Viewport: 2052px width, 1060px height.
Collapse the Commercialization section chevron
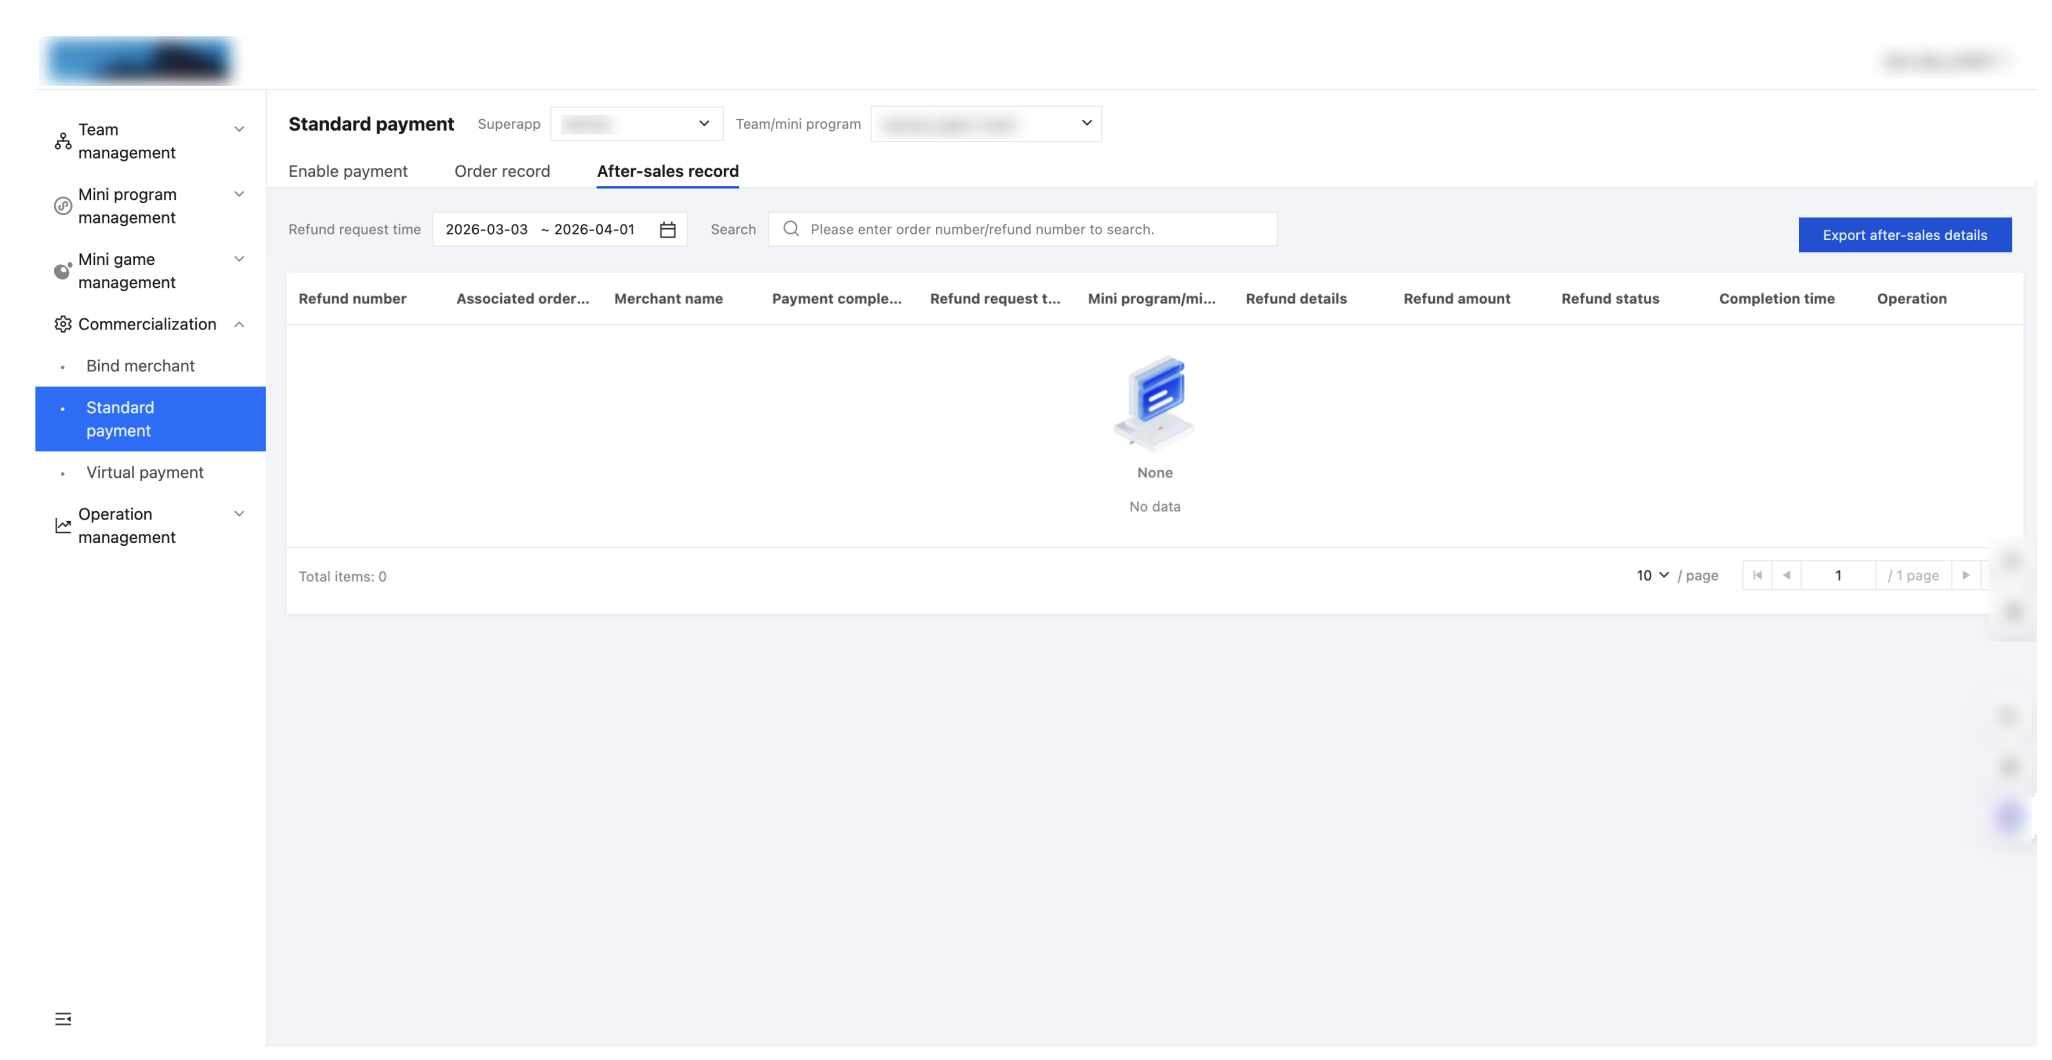239,324
